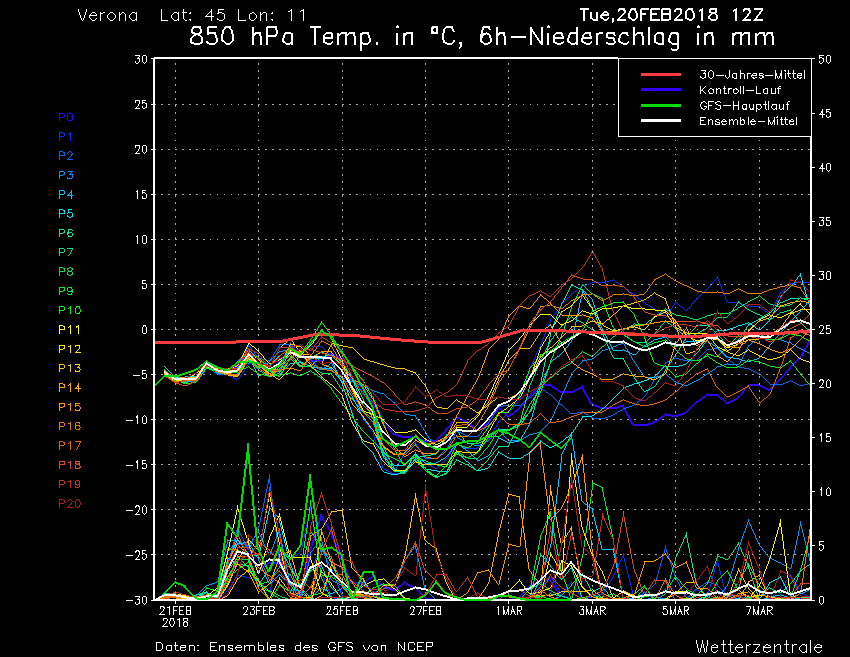Click the P9 member label
This screenshot has width=850, height=657.
point(66,291)
